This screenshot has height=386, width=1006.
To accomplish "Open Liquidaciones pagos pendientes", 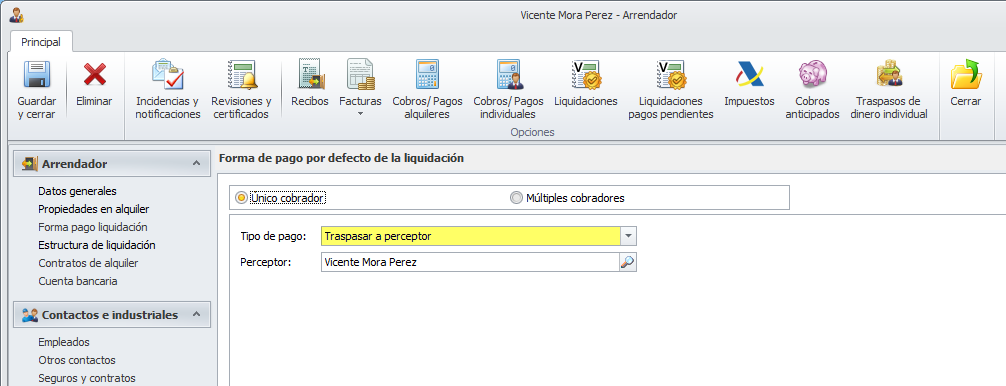I will (x=671, y=90).
